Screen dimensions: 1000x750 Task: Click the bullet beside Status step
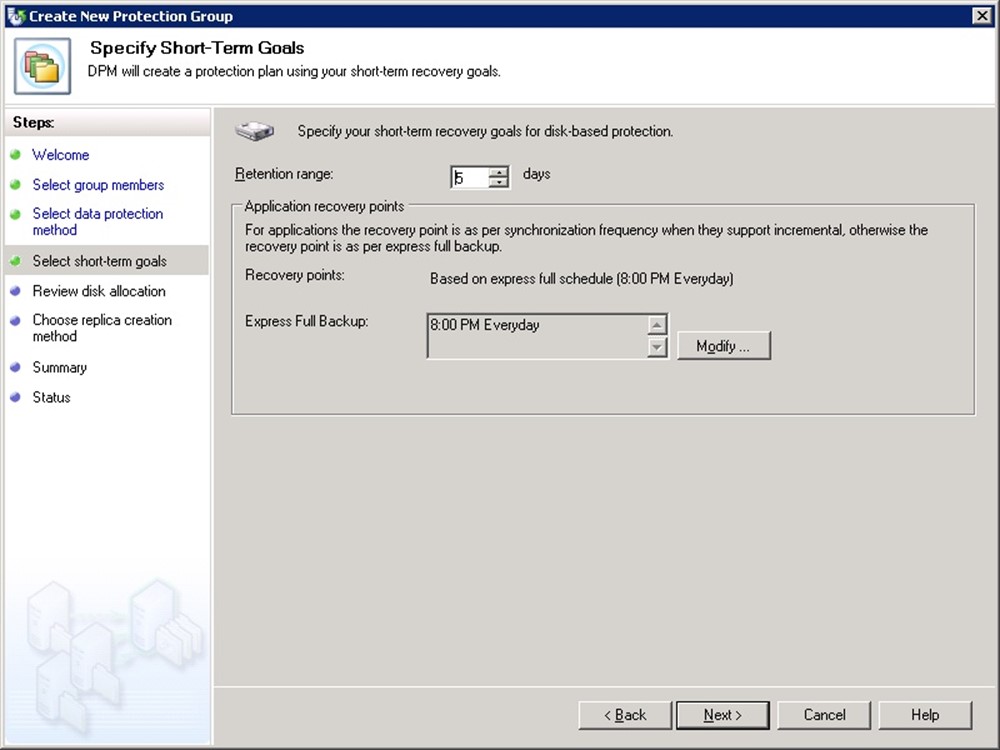coord(15,398)
